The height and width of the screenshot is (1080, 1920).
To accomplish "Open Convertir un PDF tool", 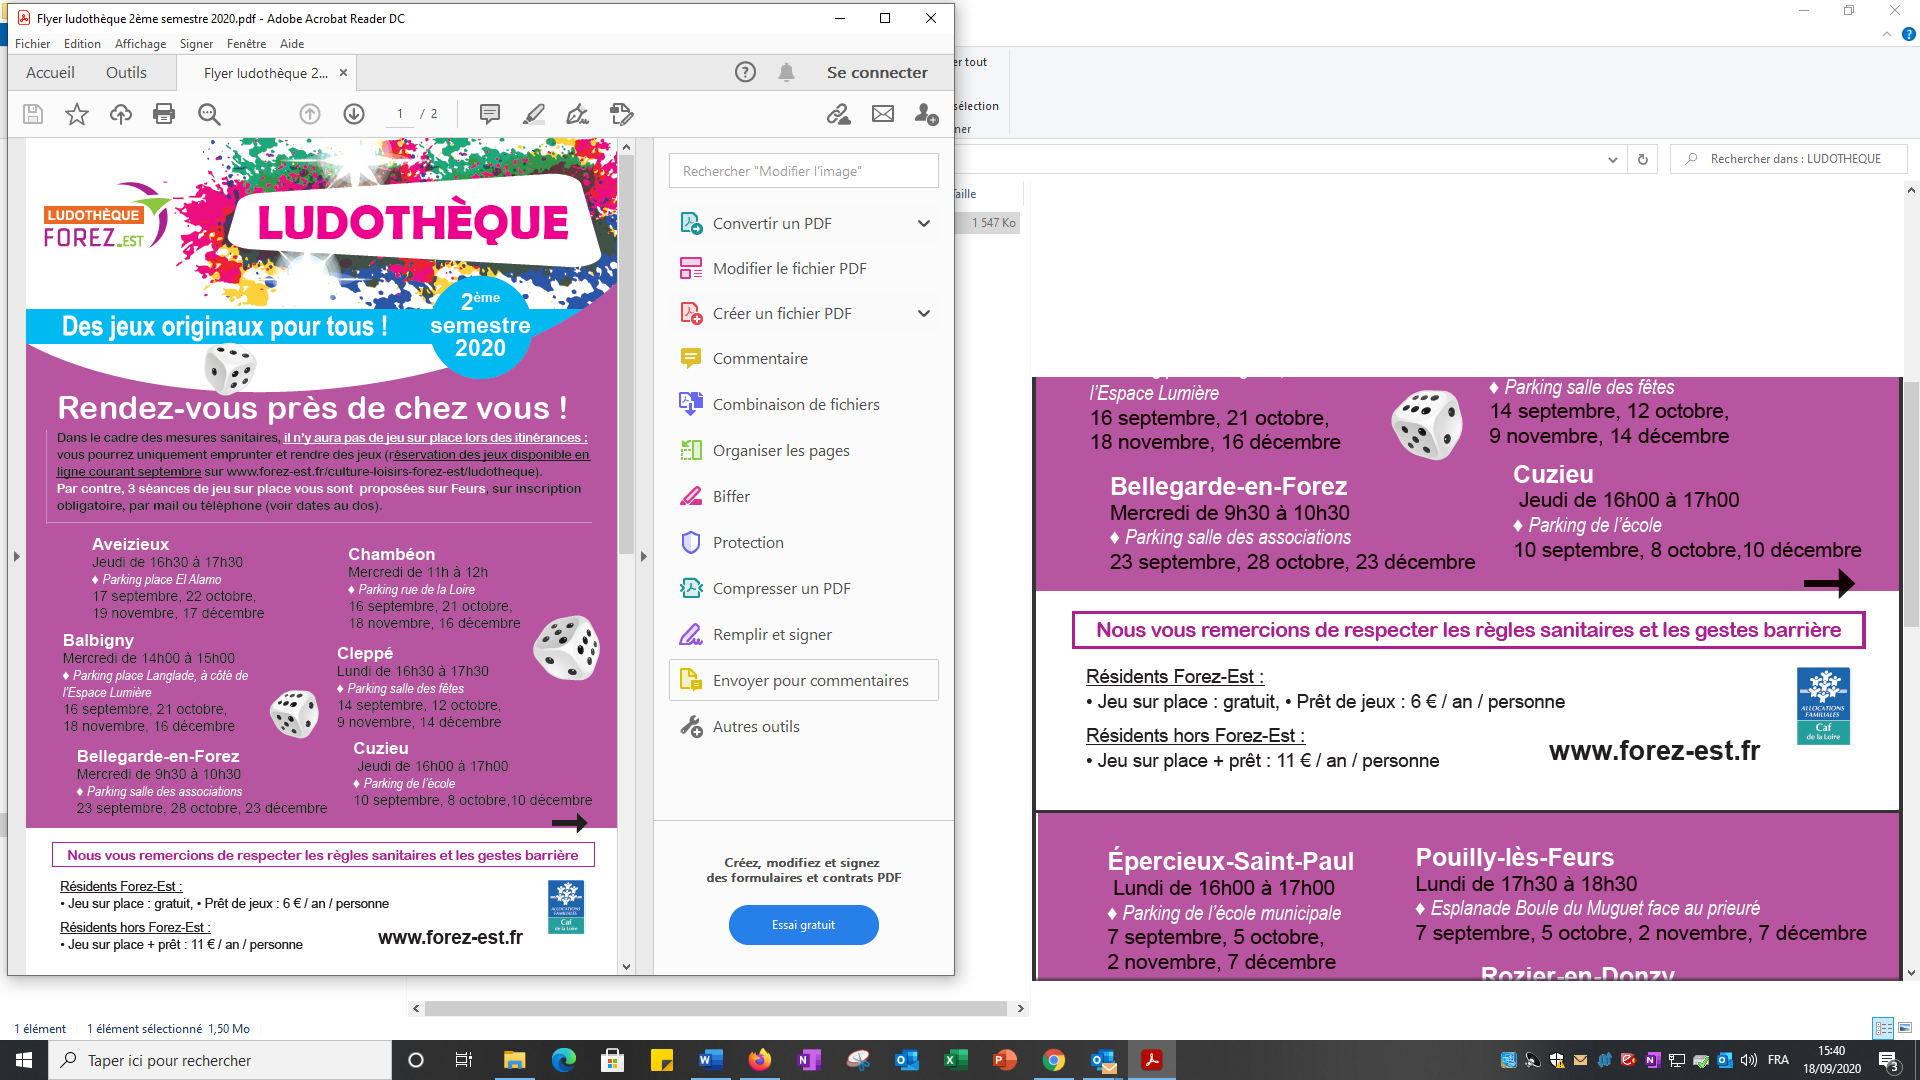I will tap(772, 223).
